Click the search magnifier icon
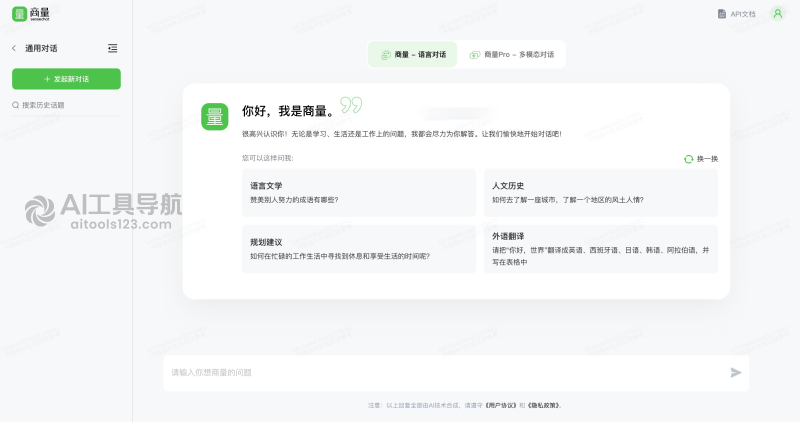The image size is (800, 422). (16, 105)
